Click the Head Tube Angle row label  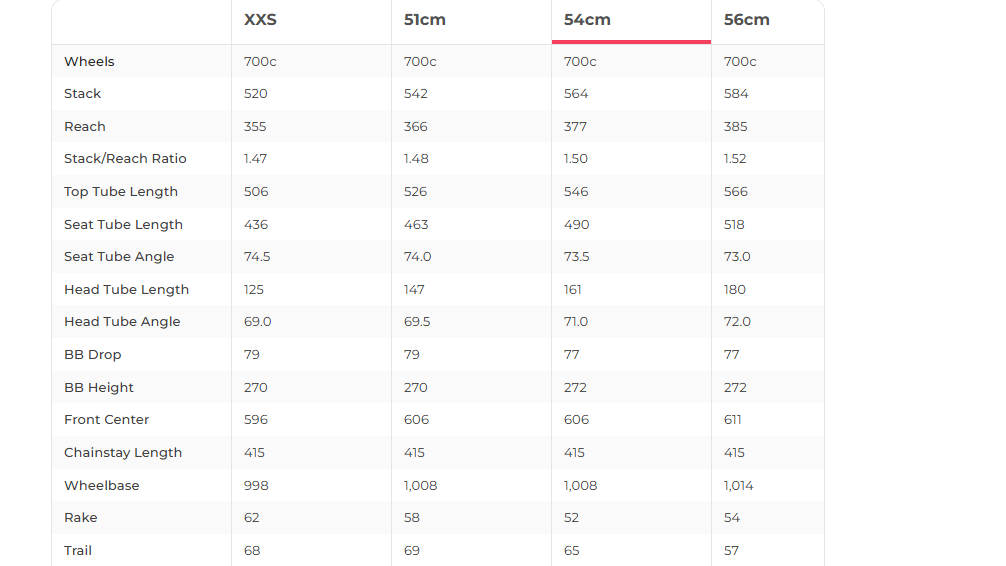tap(122, 322)
